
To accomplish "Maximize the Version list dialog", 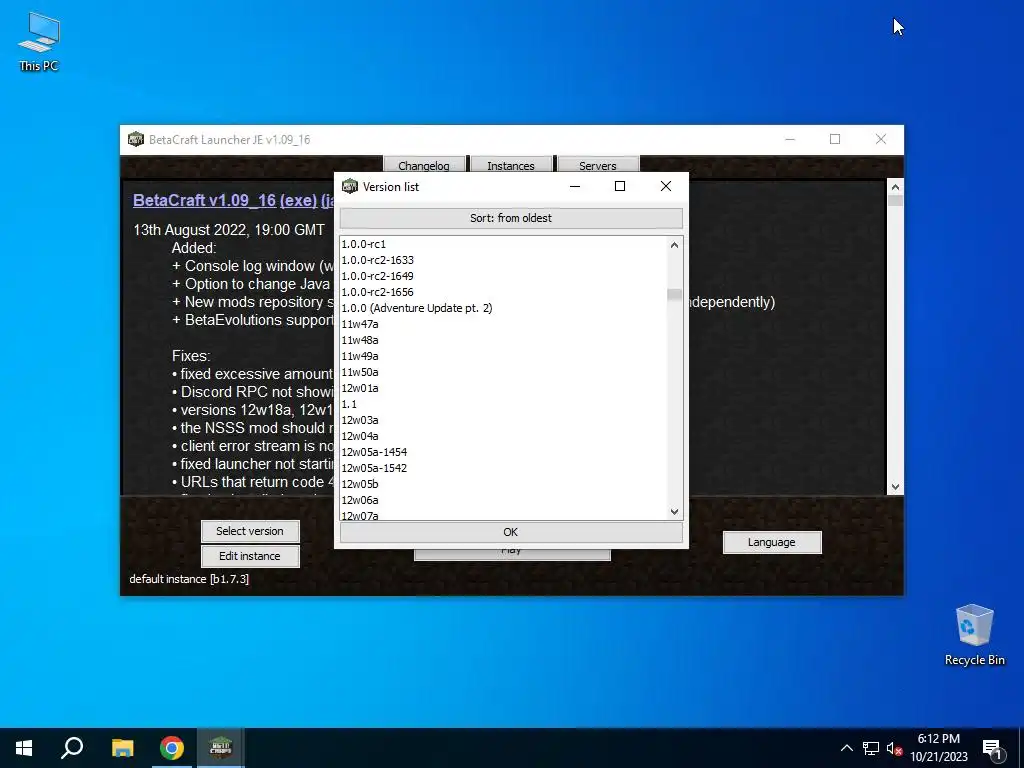I will tap(620, 186).
